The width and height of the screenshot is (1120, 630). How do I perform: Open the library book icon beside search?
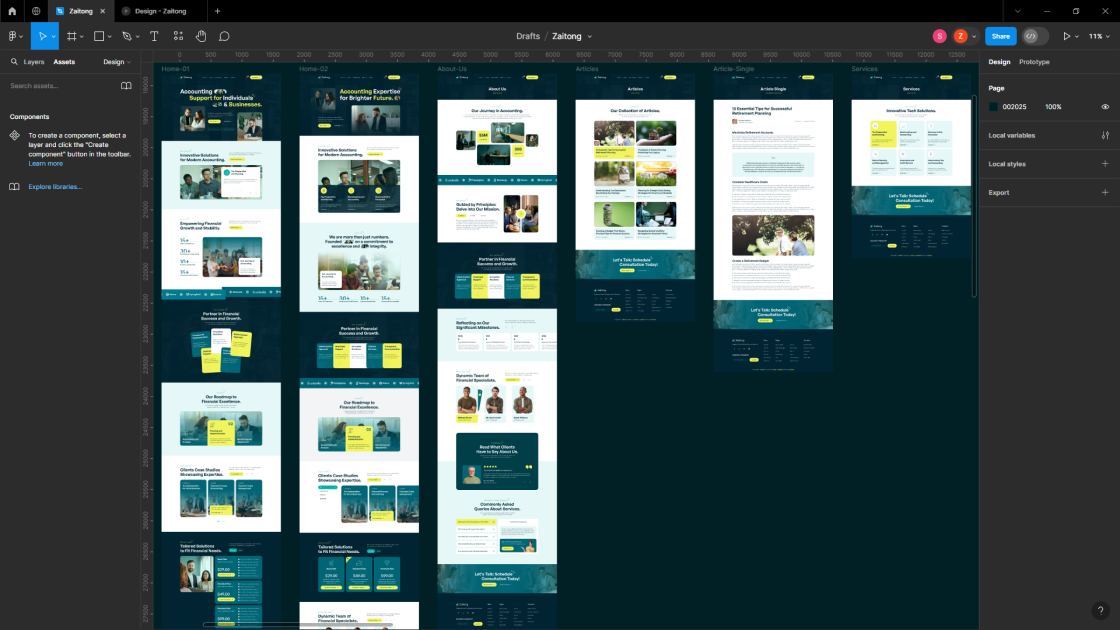click(x=126, y=86)
